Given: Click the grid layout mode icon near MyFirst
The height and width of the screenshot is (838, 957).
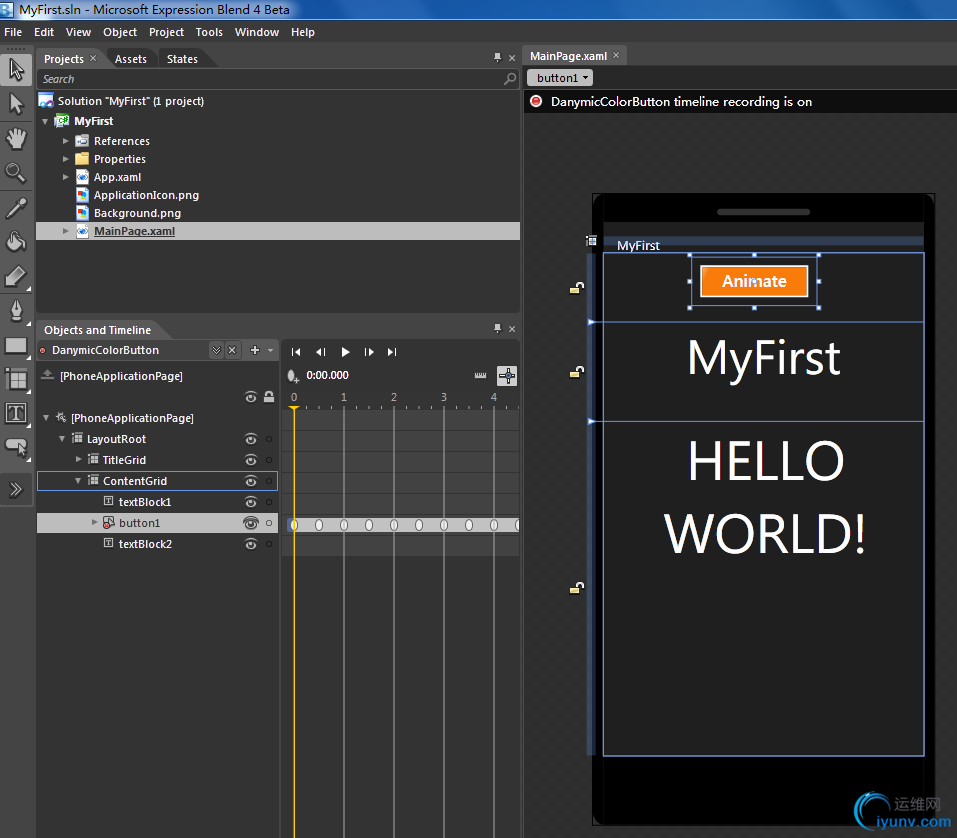Looking at the screenshot, I should [591, 240].
